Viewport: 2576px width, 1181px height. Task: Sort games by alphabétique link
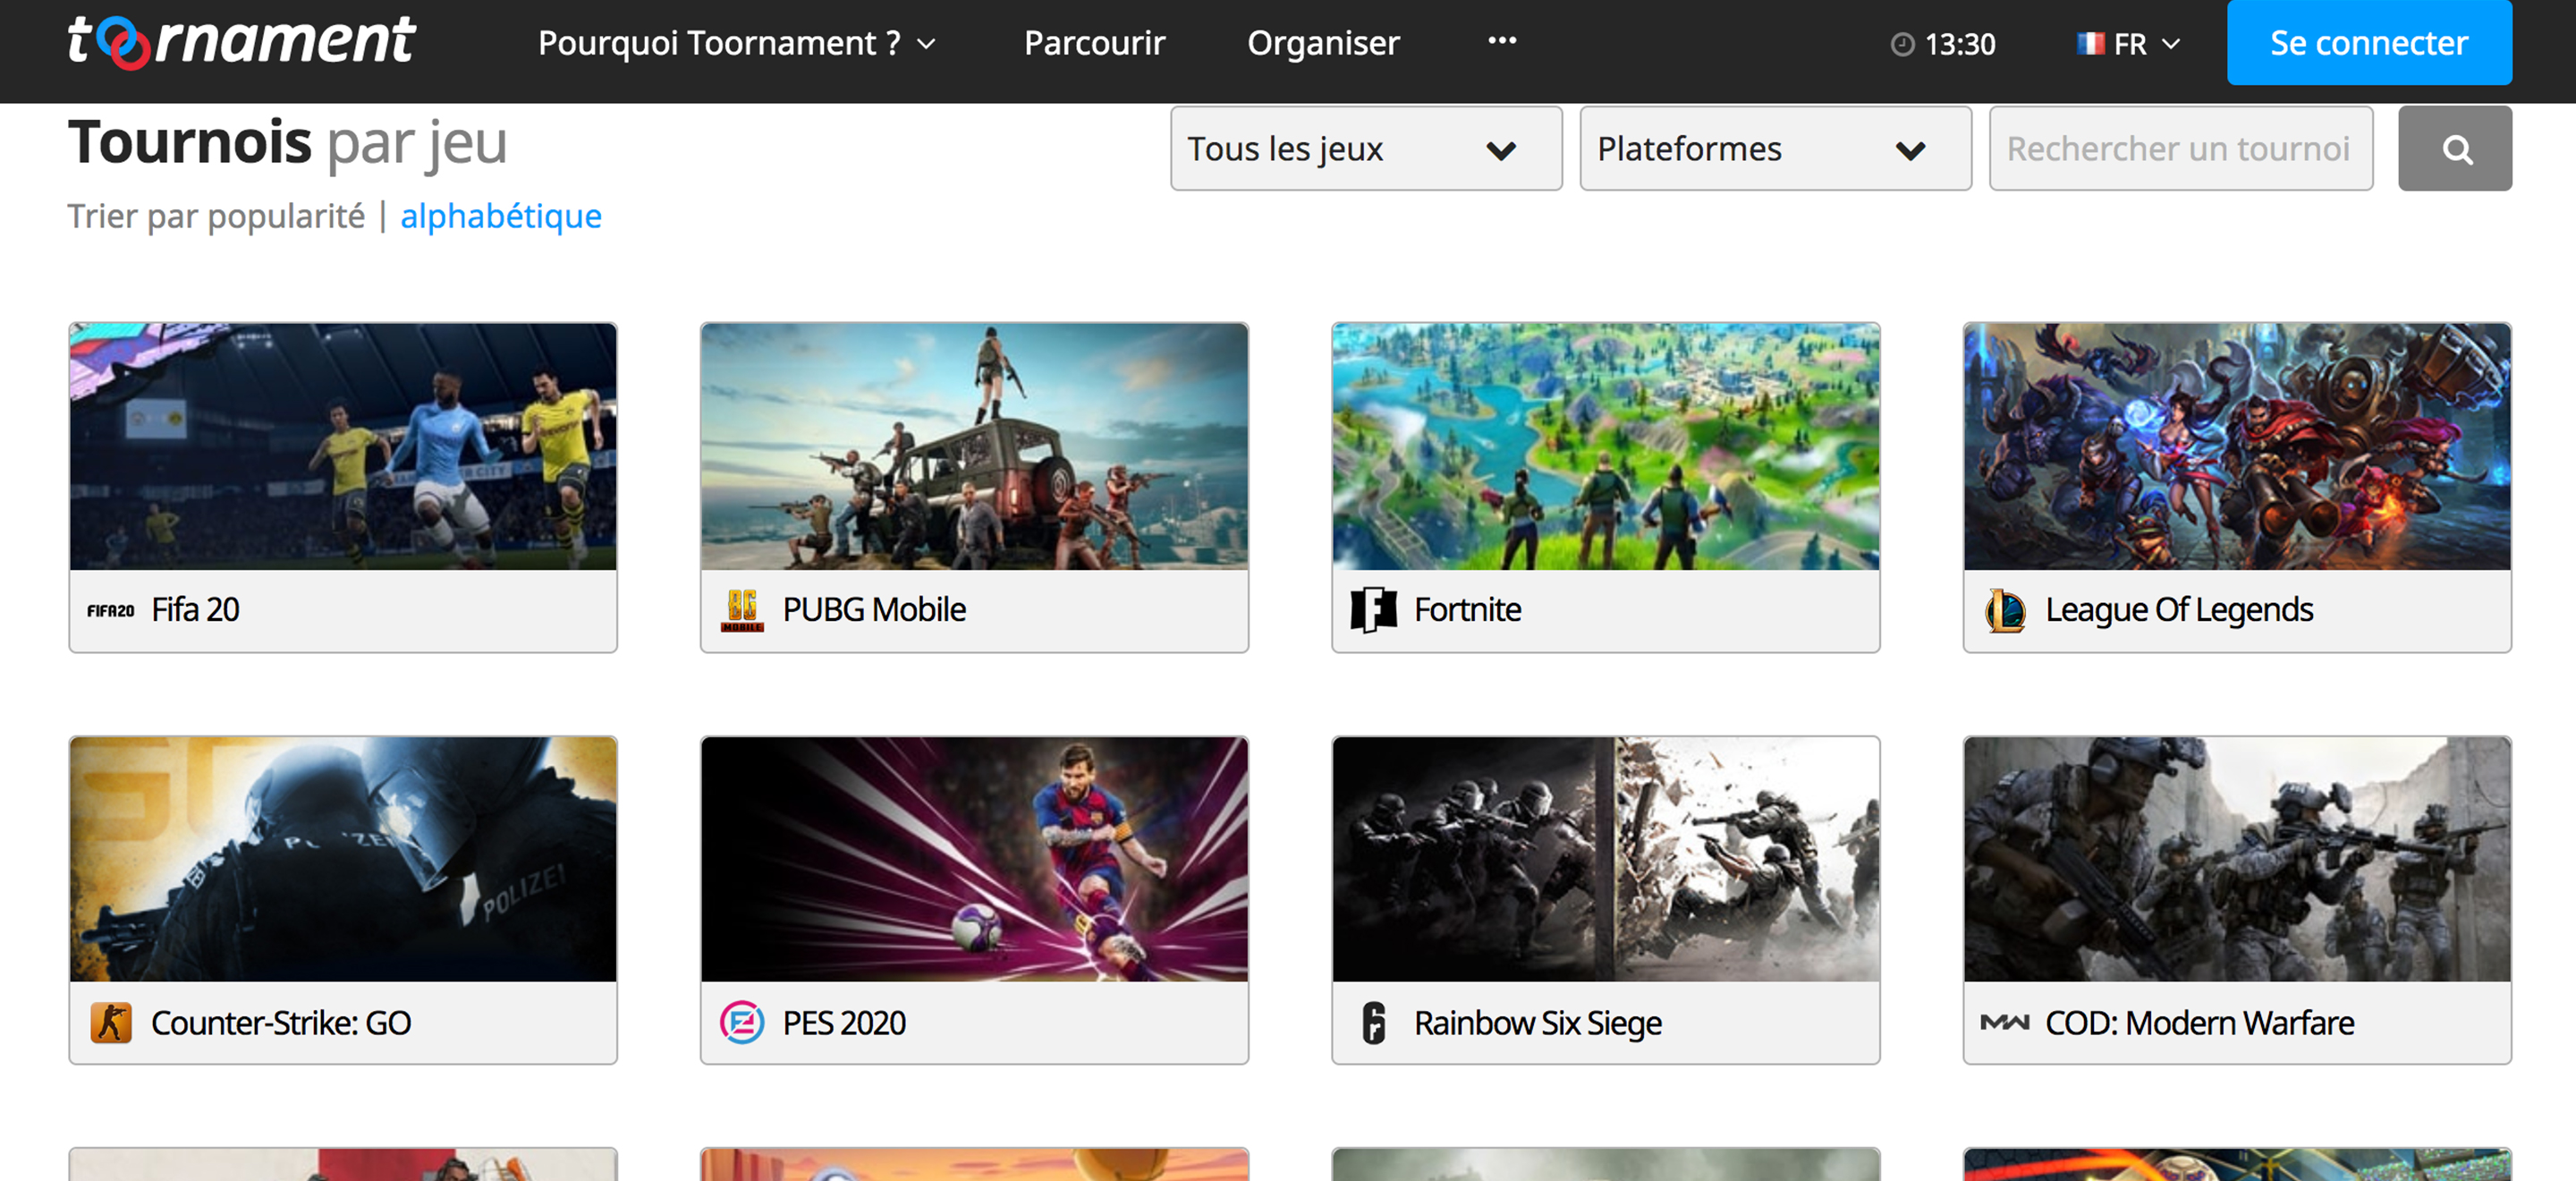click(501, 216)
